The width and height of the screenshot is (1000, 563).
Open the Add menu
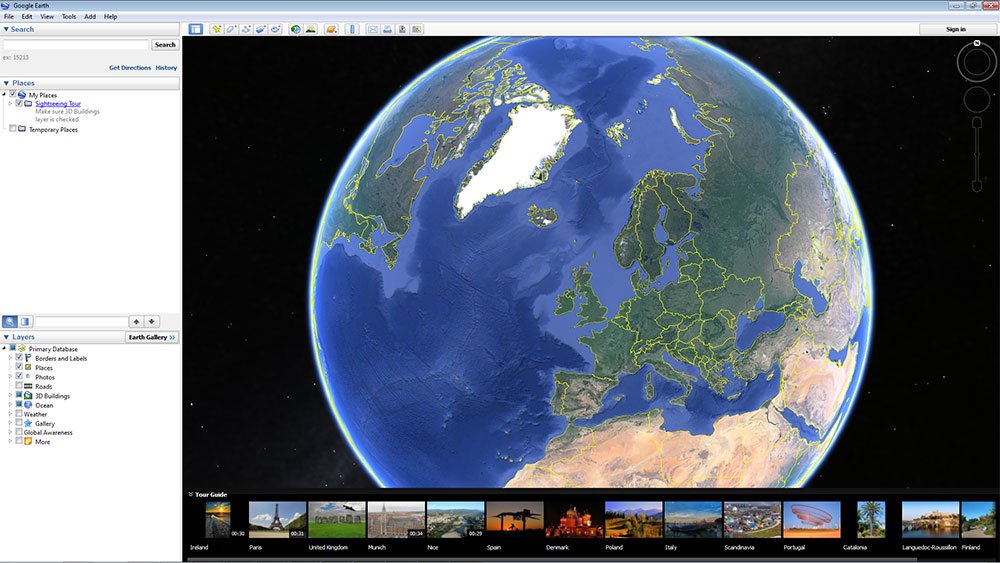(90, 17)
